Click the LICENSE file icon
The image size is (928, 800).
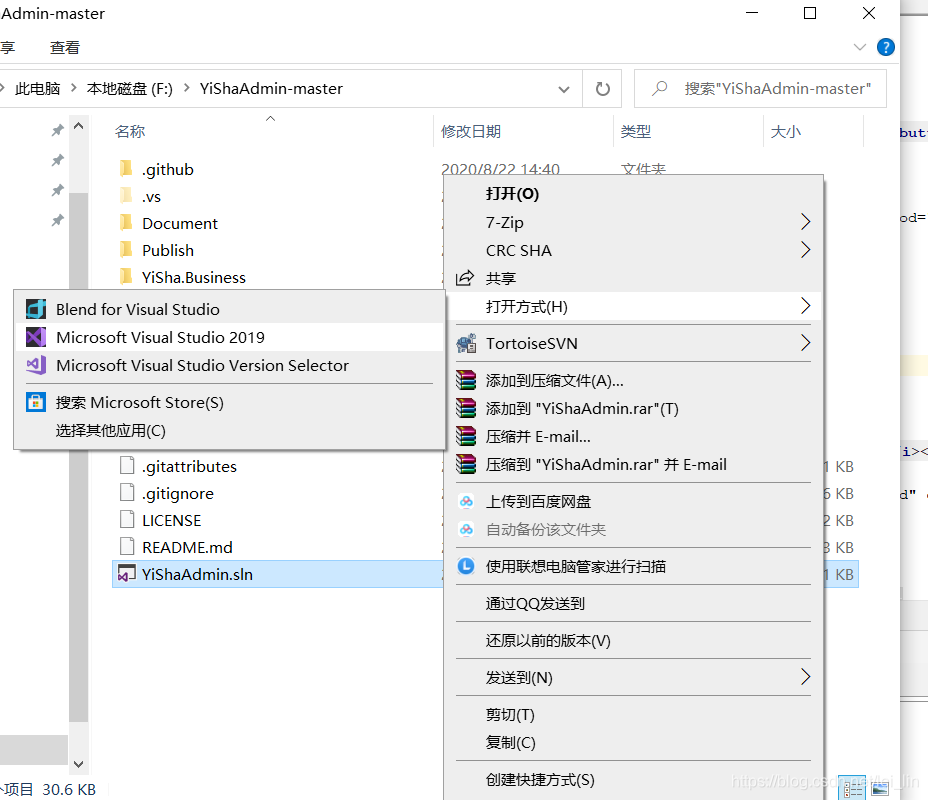[127, 519]
